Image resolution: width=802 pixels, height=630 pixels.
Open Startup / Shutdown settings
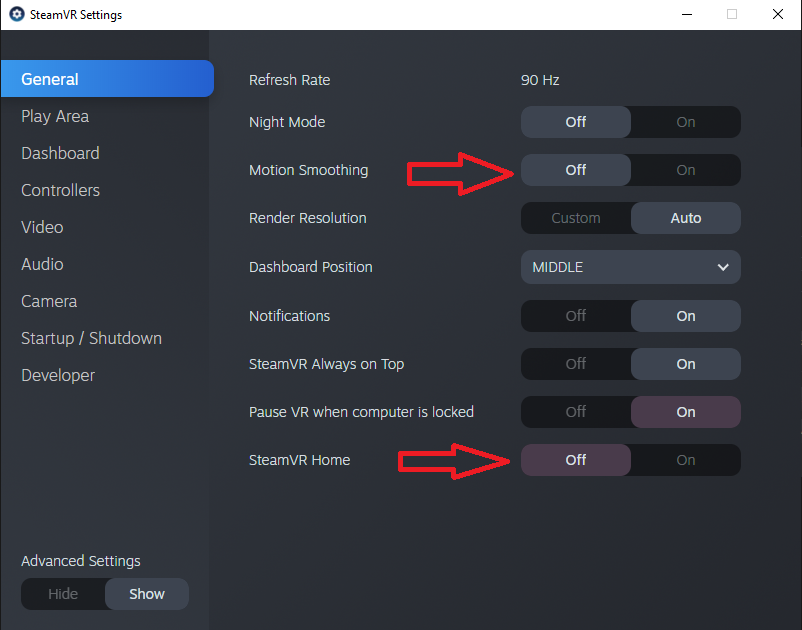pos(91,338)
